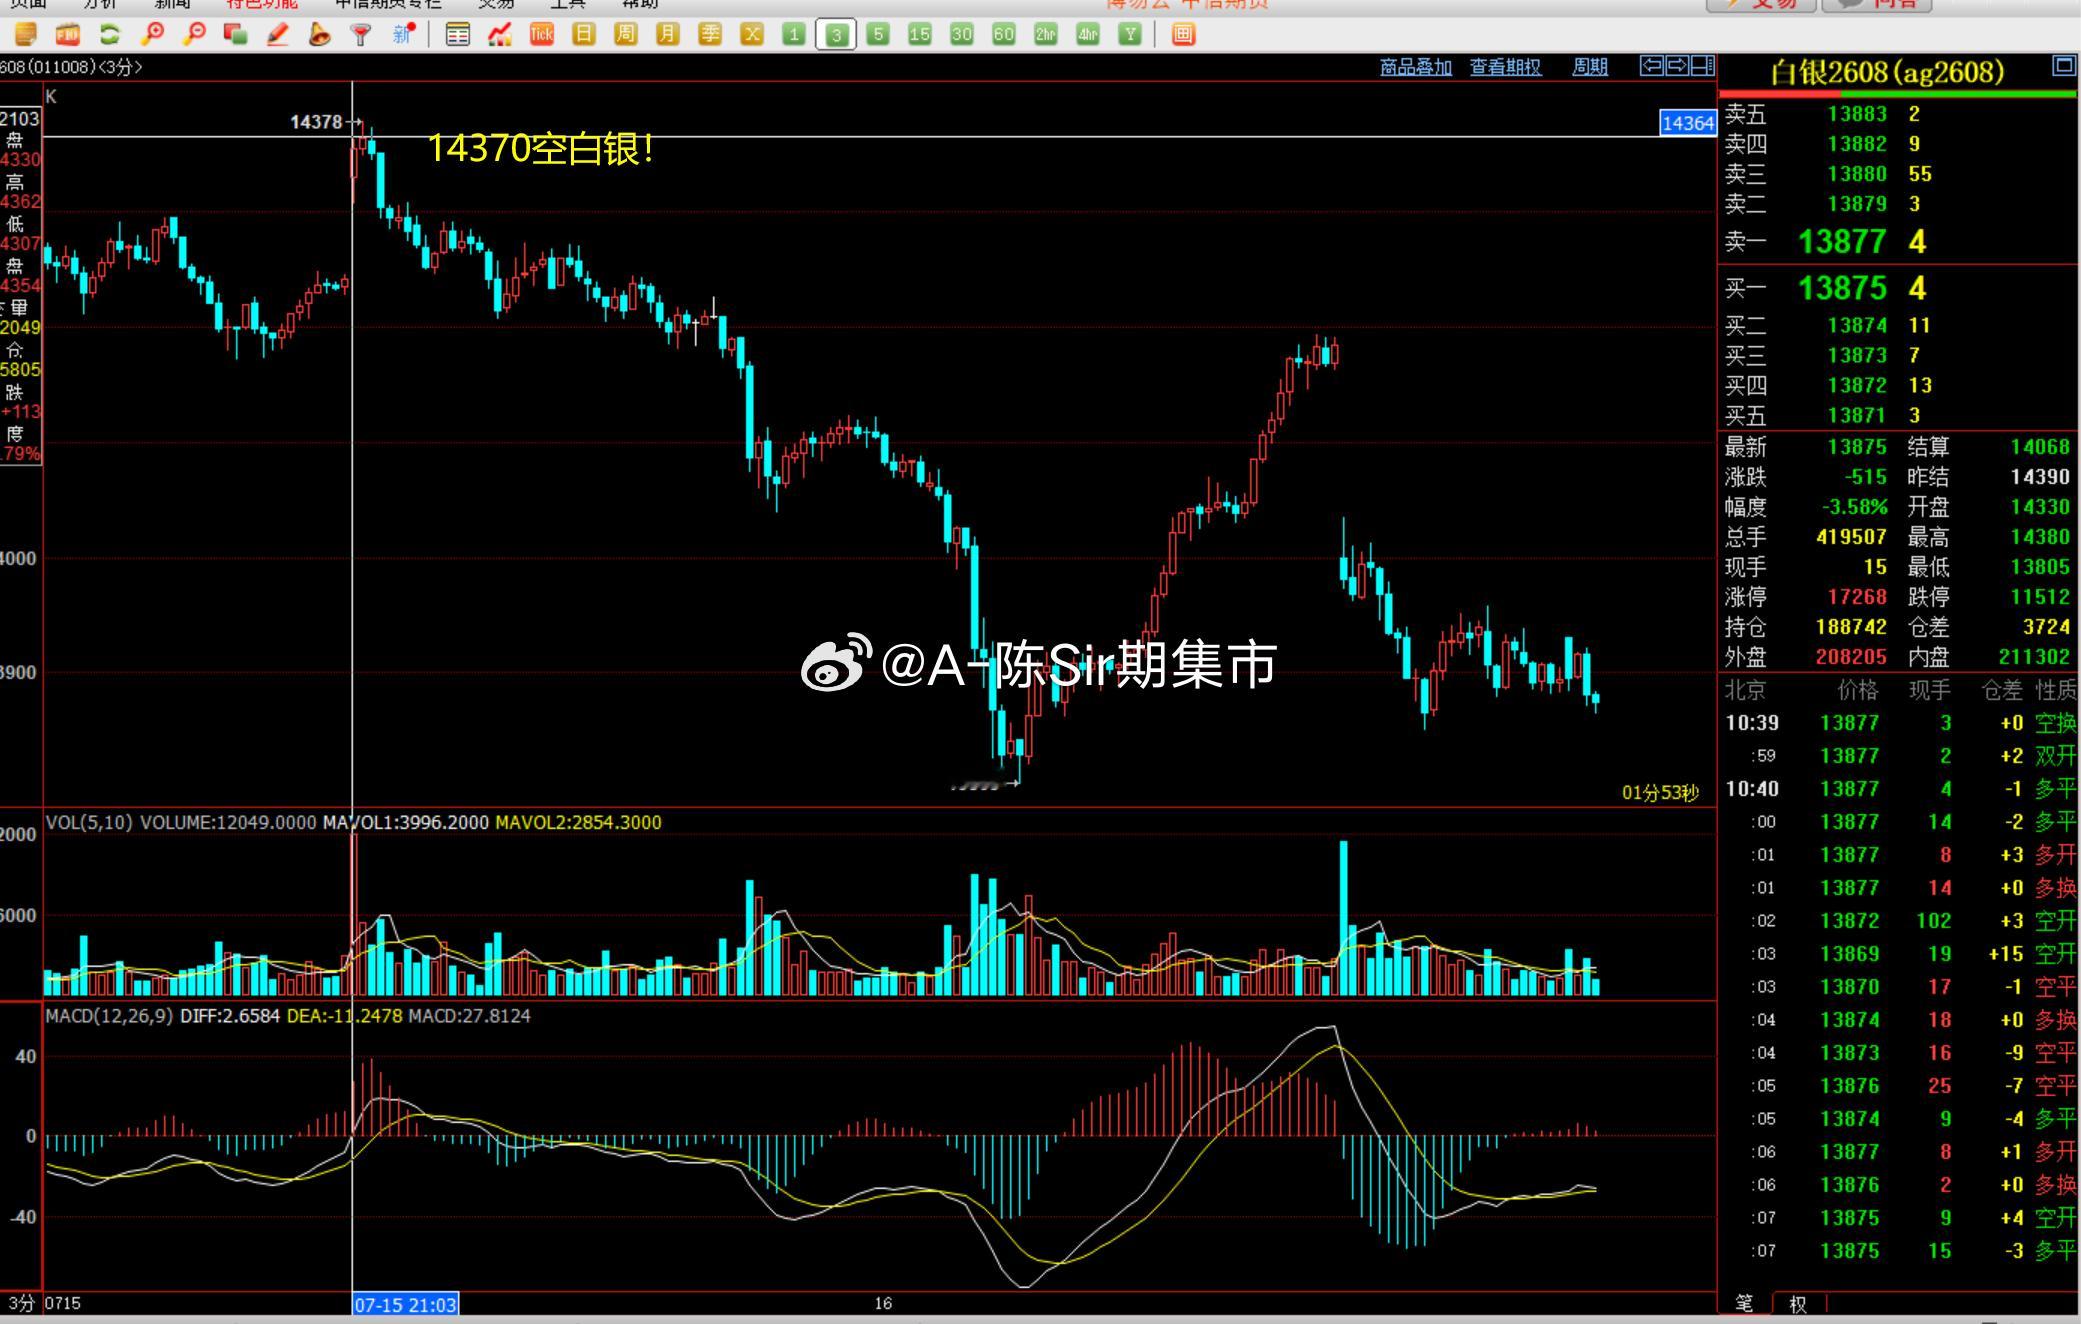Open 商品叠加 overlay link
Screen dimensions: 2081x1324
coord(1415,67)
